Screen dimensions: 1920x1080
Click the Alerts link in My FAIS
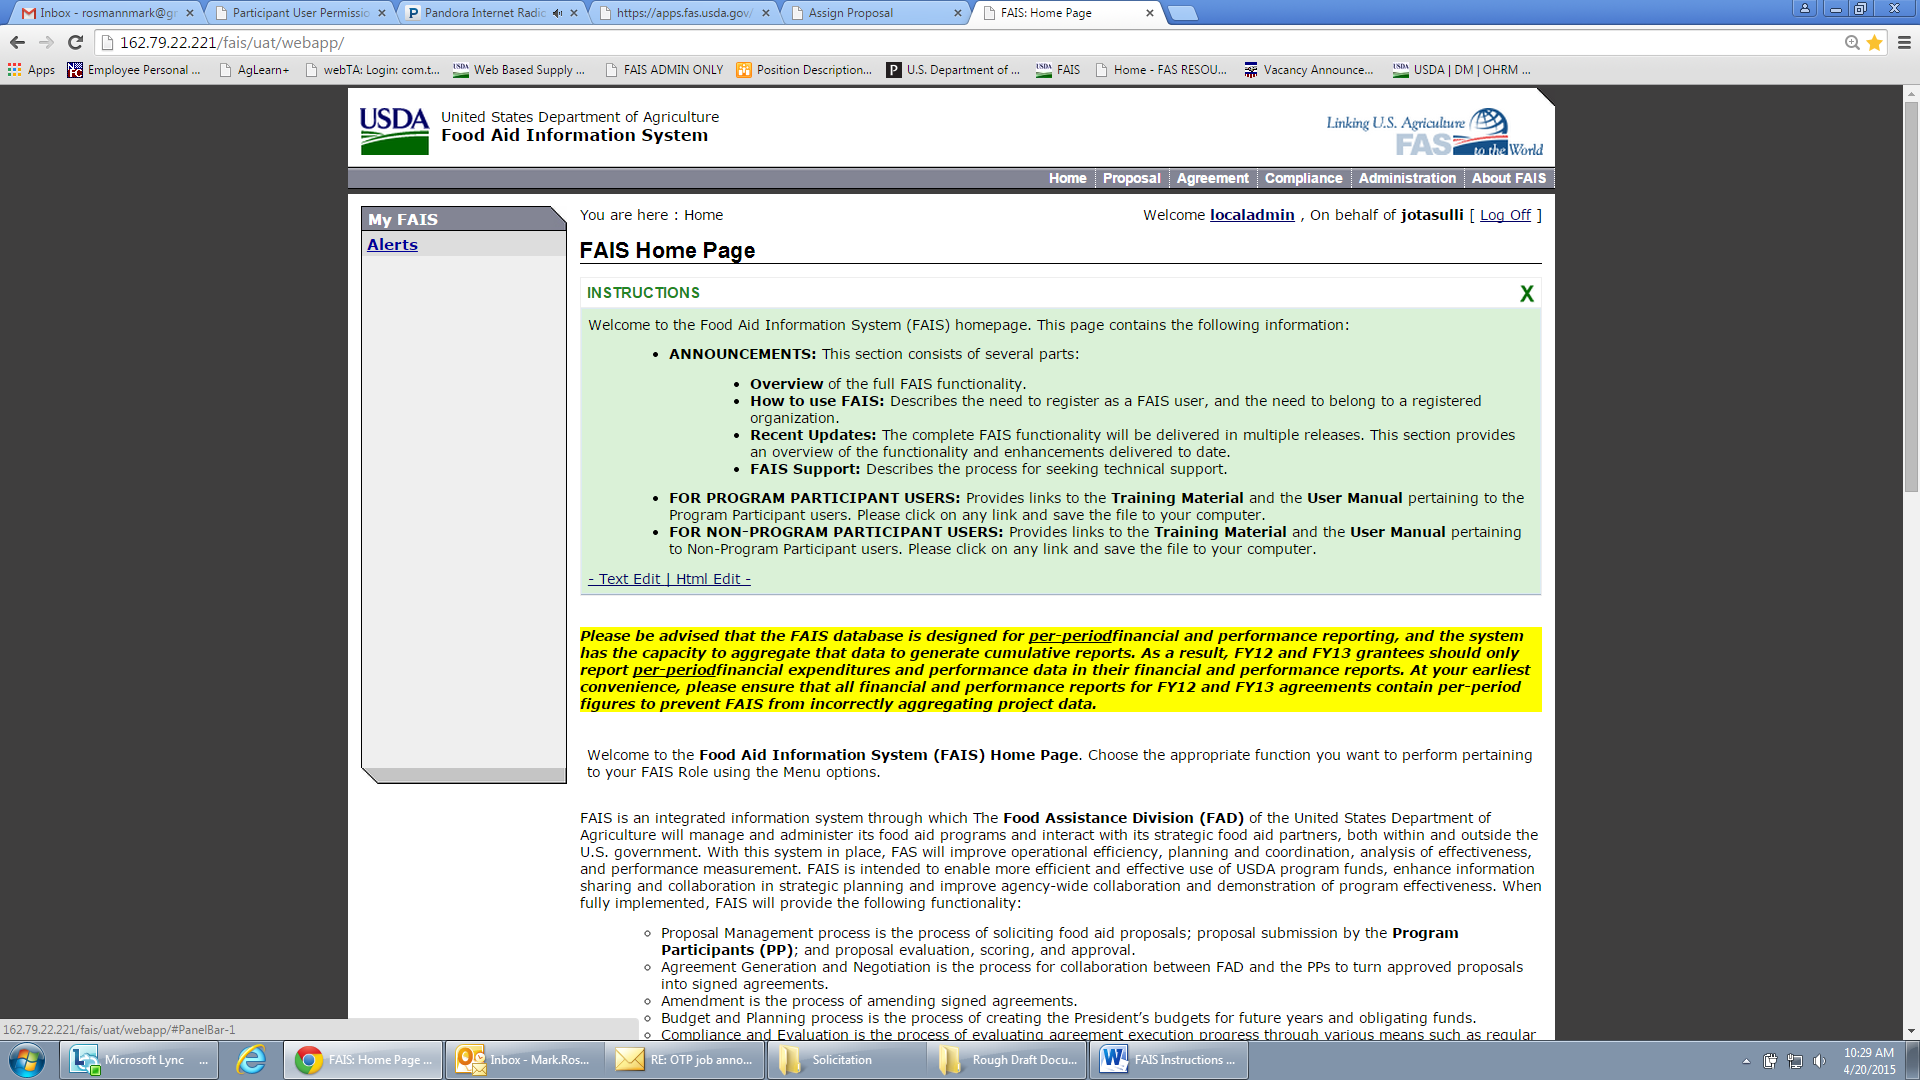[x=392, y=245]
